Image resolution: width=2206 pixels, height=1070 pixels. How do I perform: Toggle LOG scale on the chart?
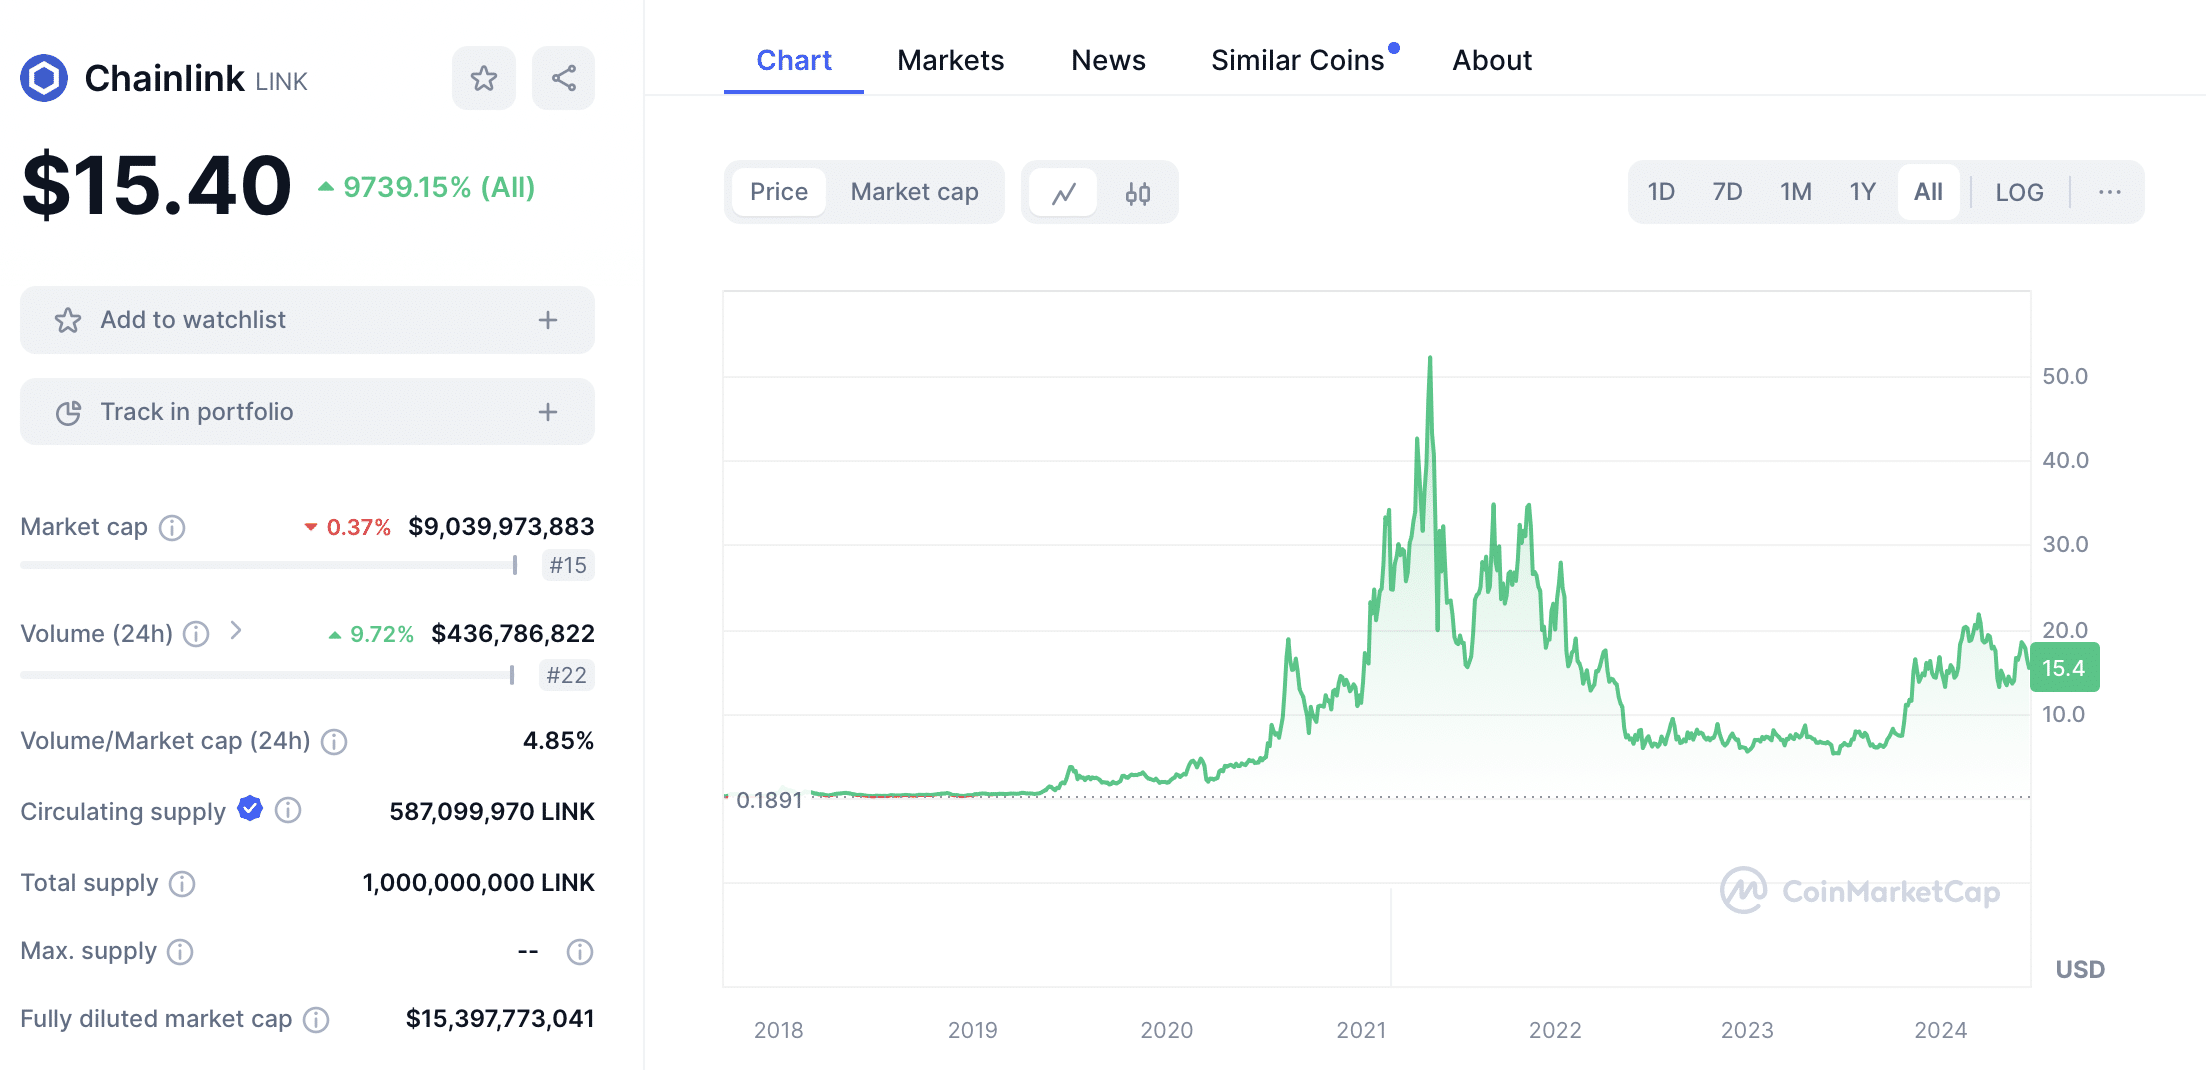pos(2019,192)
